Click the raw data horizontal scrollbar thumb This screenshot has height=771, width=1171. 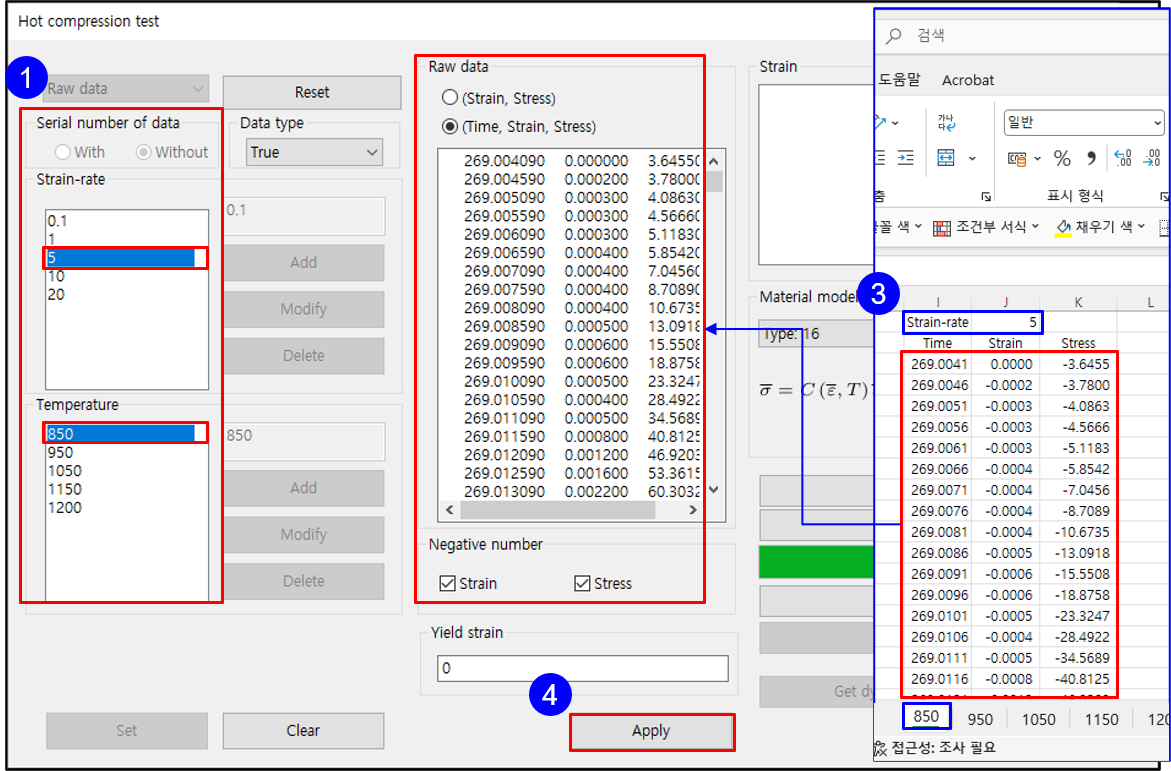pos(557,510)
